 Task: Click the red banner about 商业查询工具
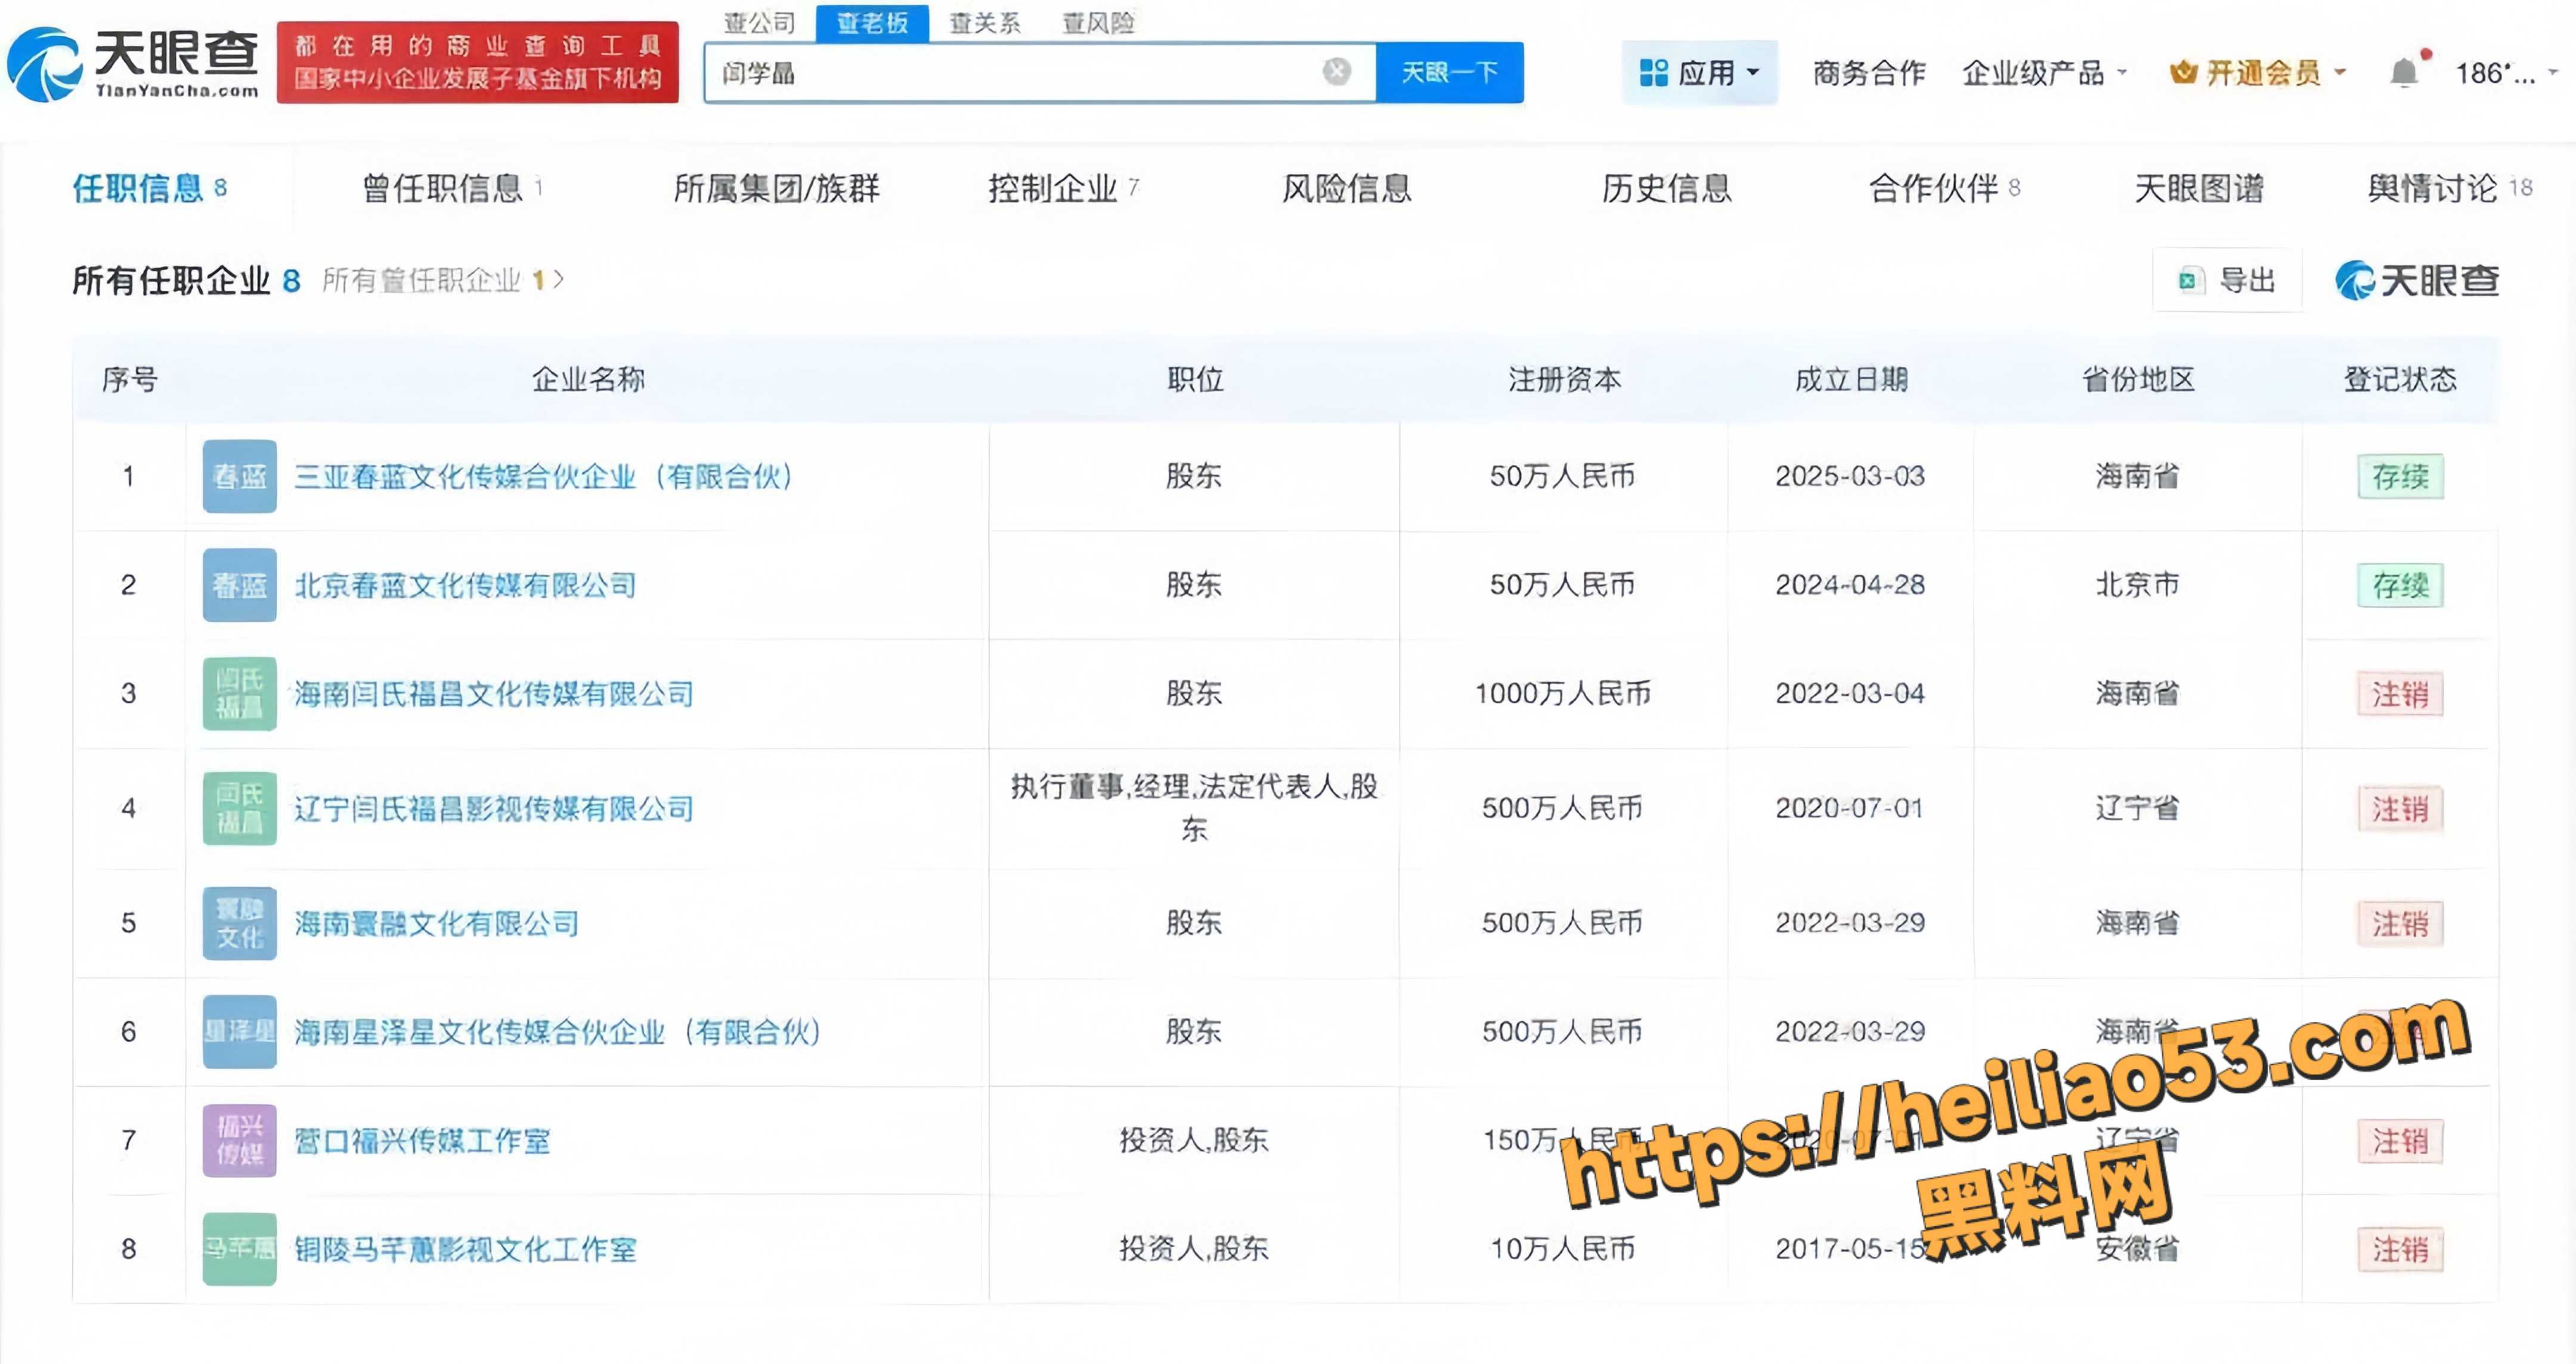point(477,62)
